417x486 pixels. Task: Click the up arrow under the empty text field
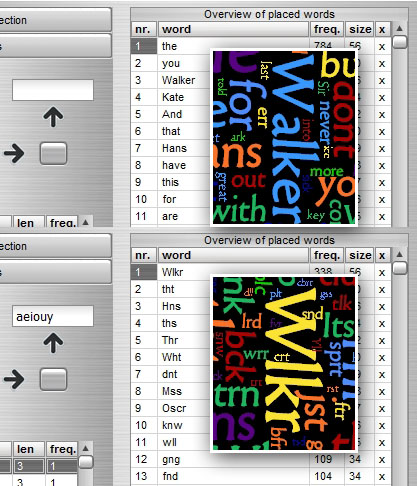click(53, 117)
